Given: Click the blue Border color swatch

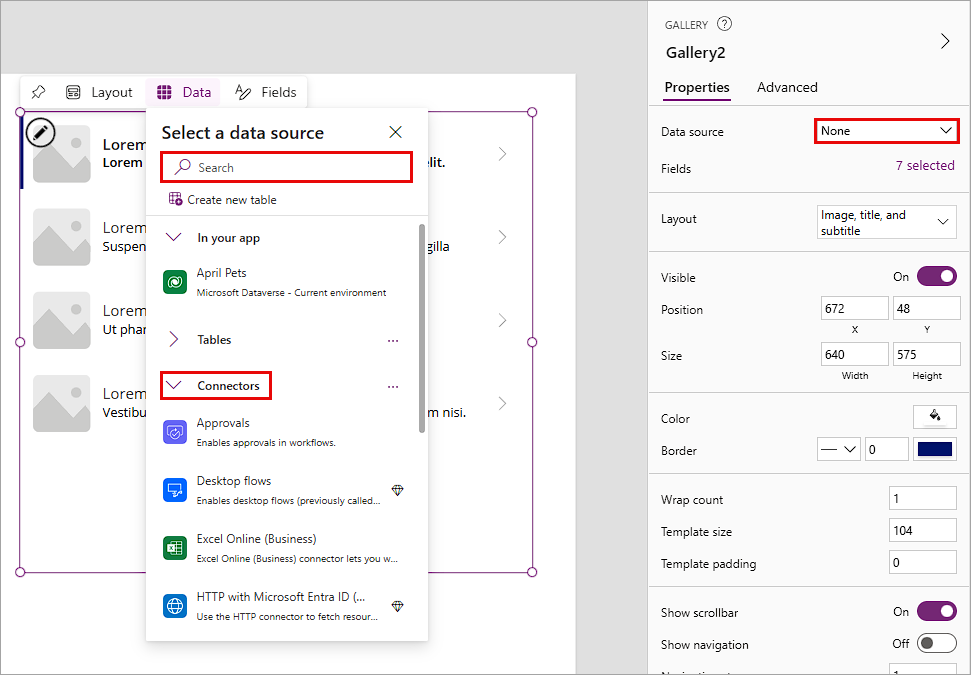Looking at the screenshot, I should (934, 449).
